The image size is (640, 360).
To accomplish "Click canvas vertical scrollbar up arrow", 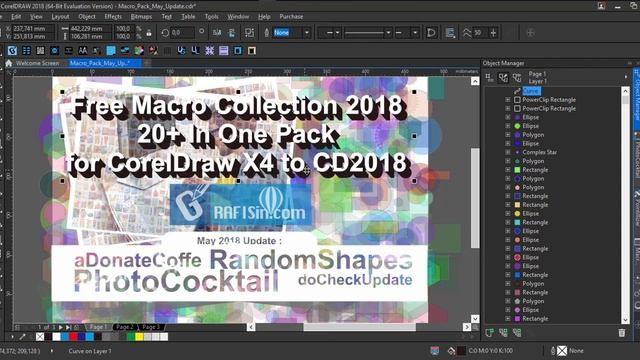I will 475,81.
